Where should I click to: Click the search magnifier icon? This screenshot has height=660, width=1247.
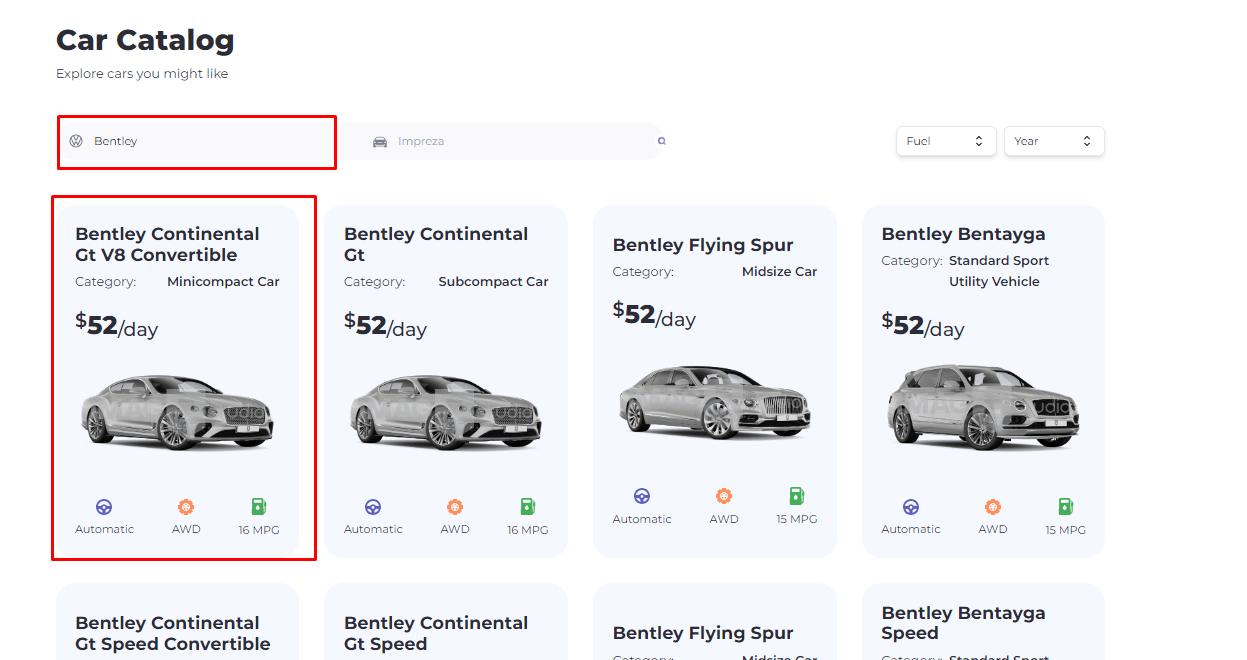pos(661,141)
